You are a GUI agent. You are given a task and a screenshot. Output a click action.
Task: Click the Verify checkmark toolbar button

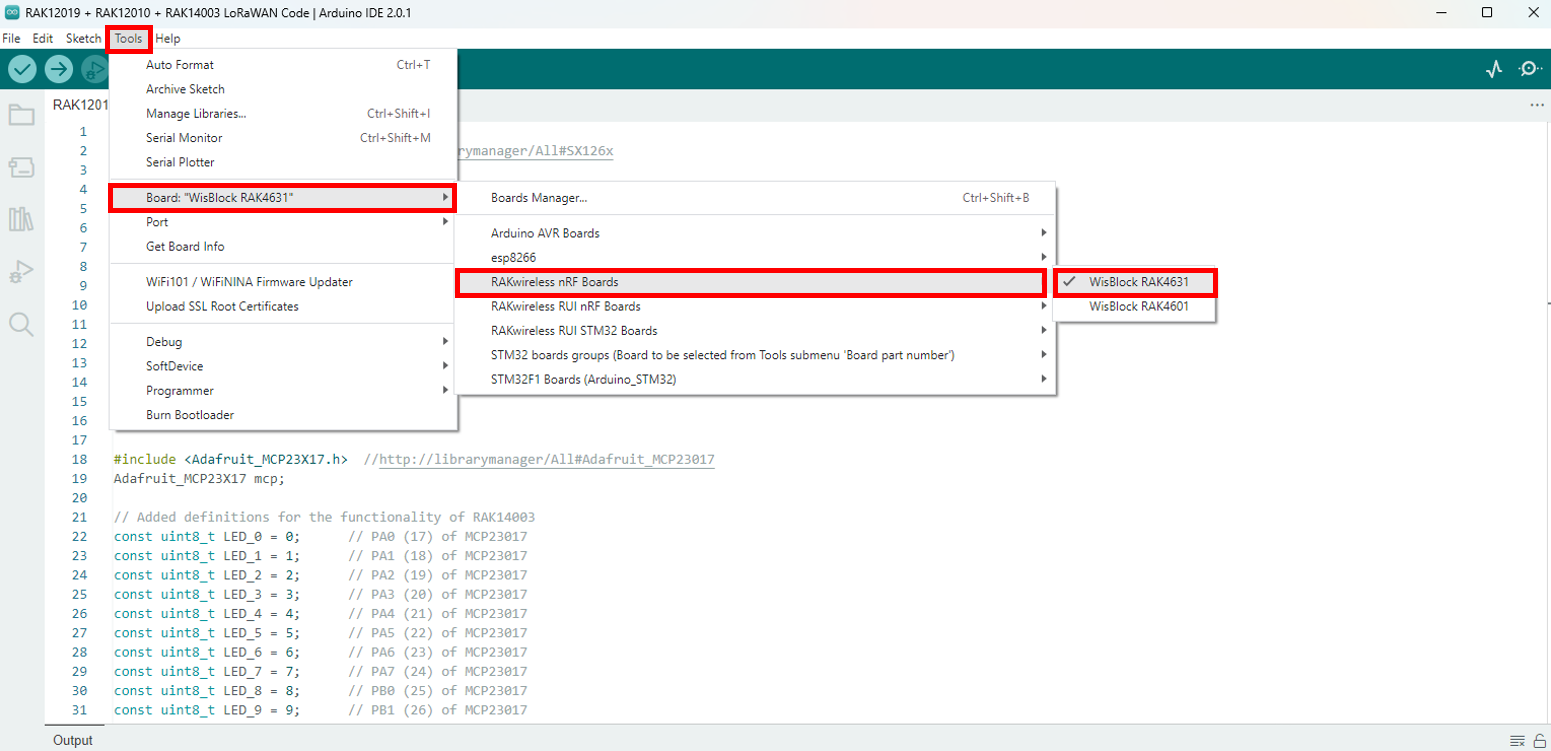[x=22, y=69]
